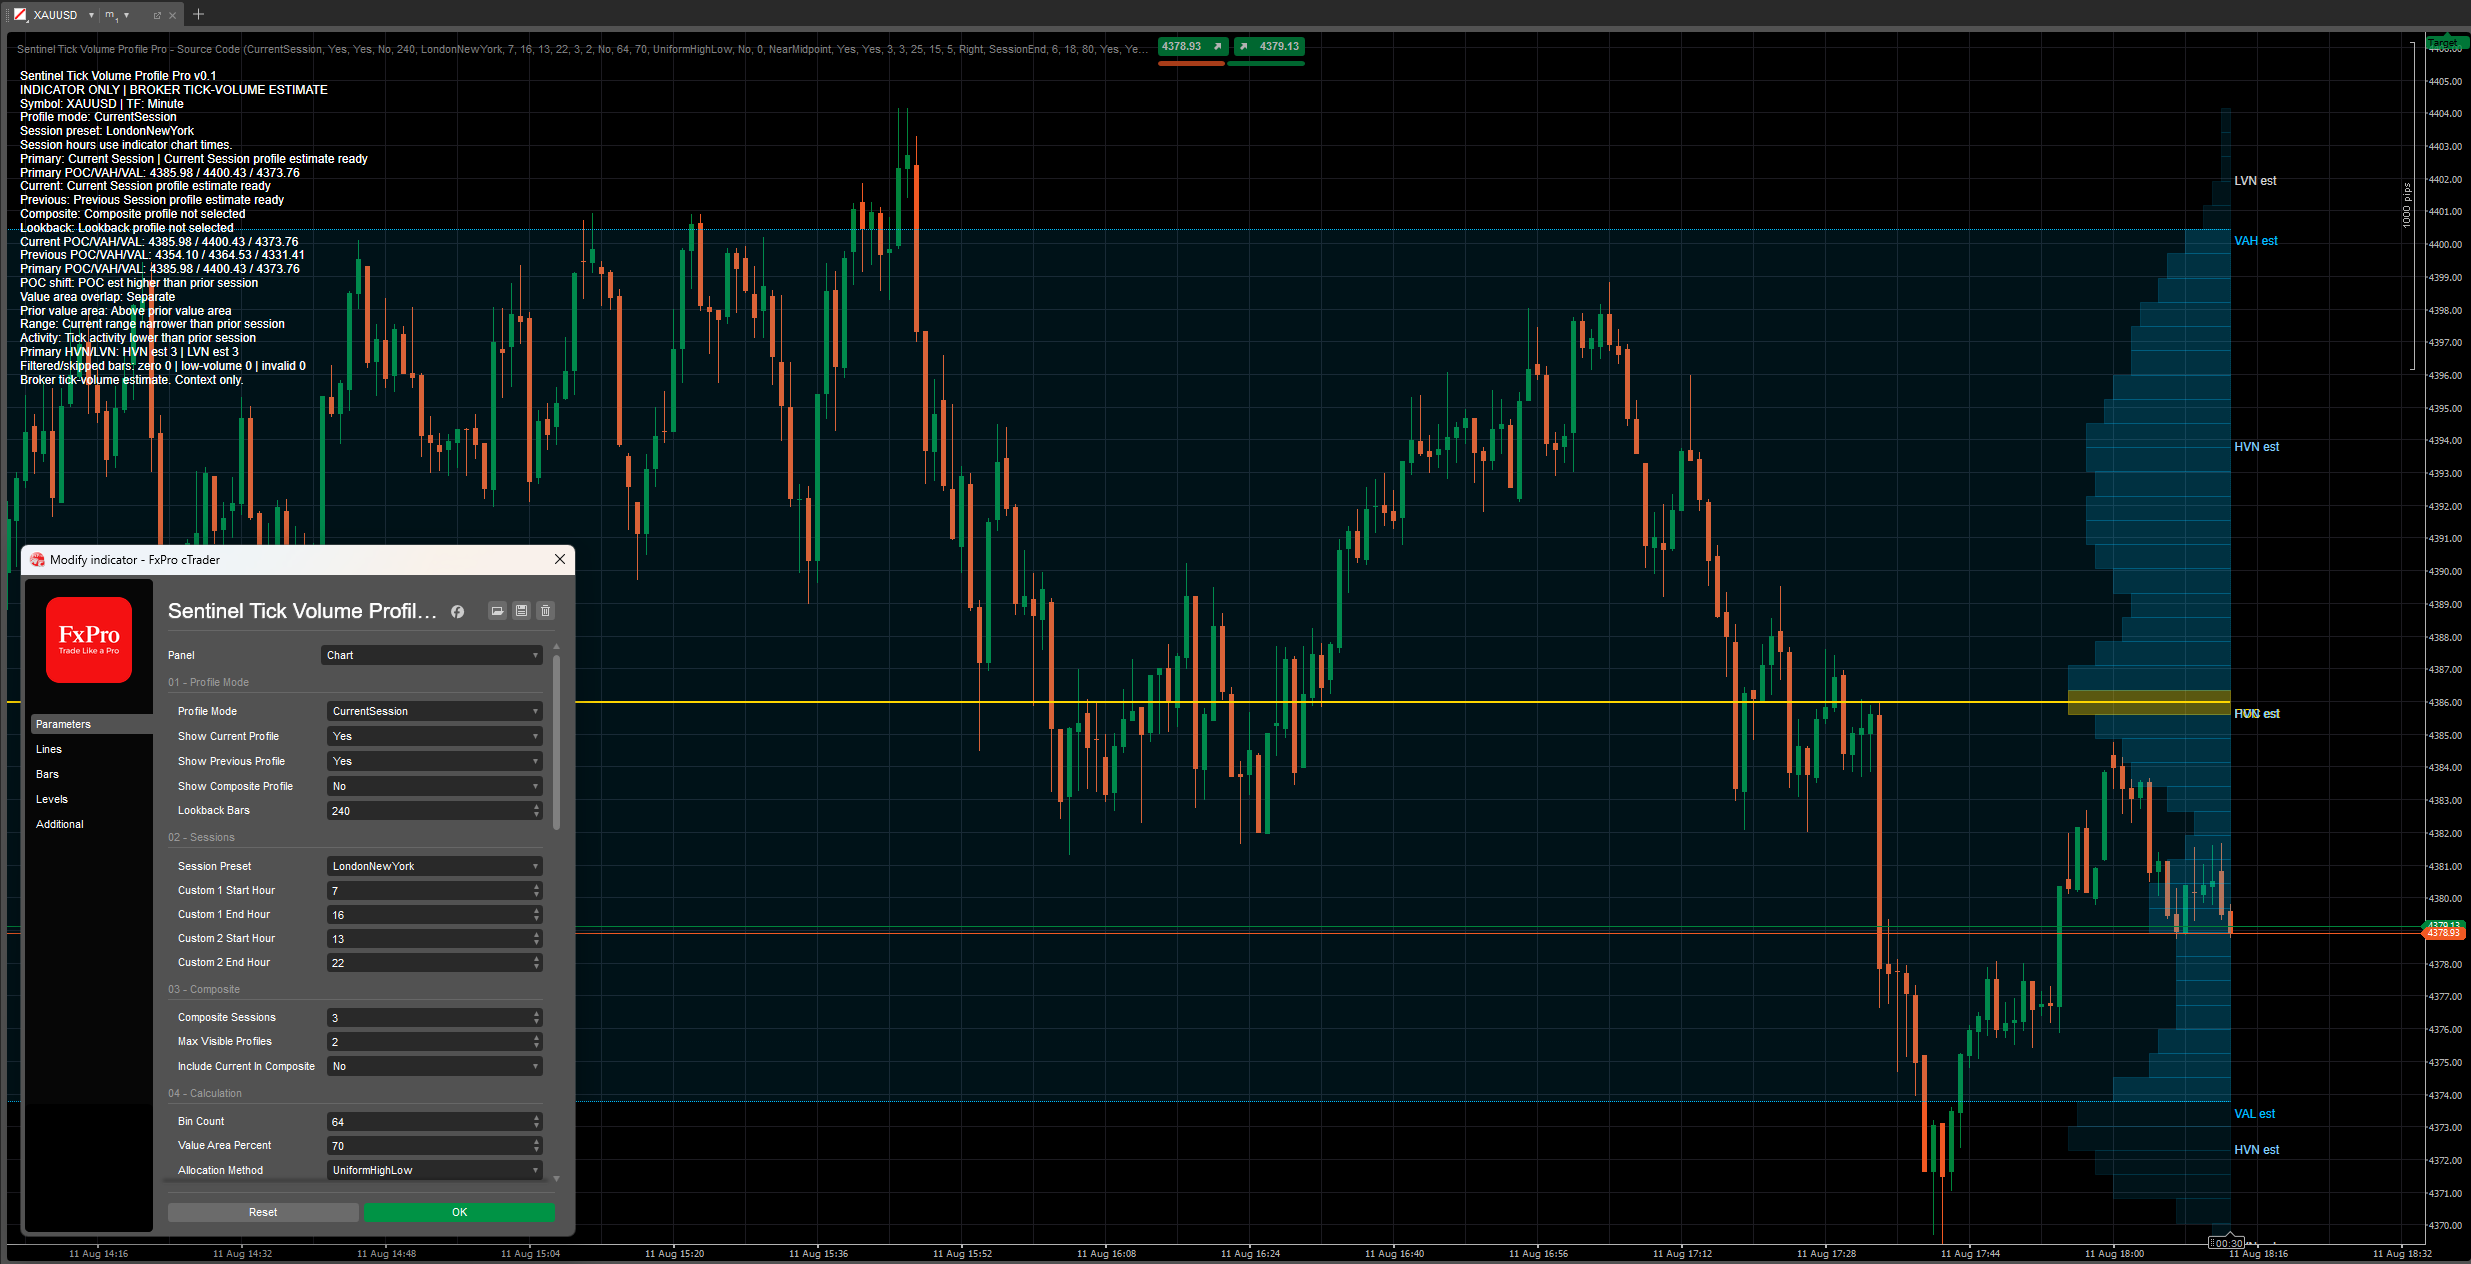Screen dimensions: 2471x1264
Task: Click the Custom 1 Start Hour stepper
Action: 537,890
